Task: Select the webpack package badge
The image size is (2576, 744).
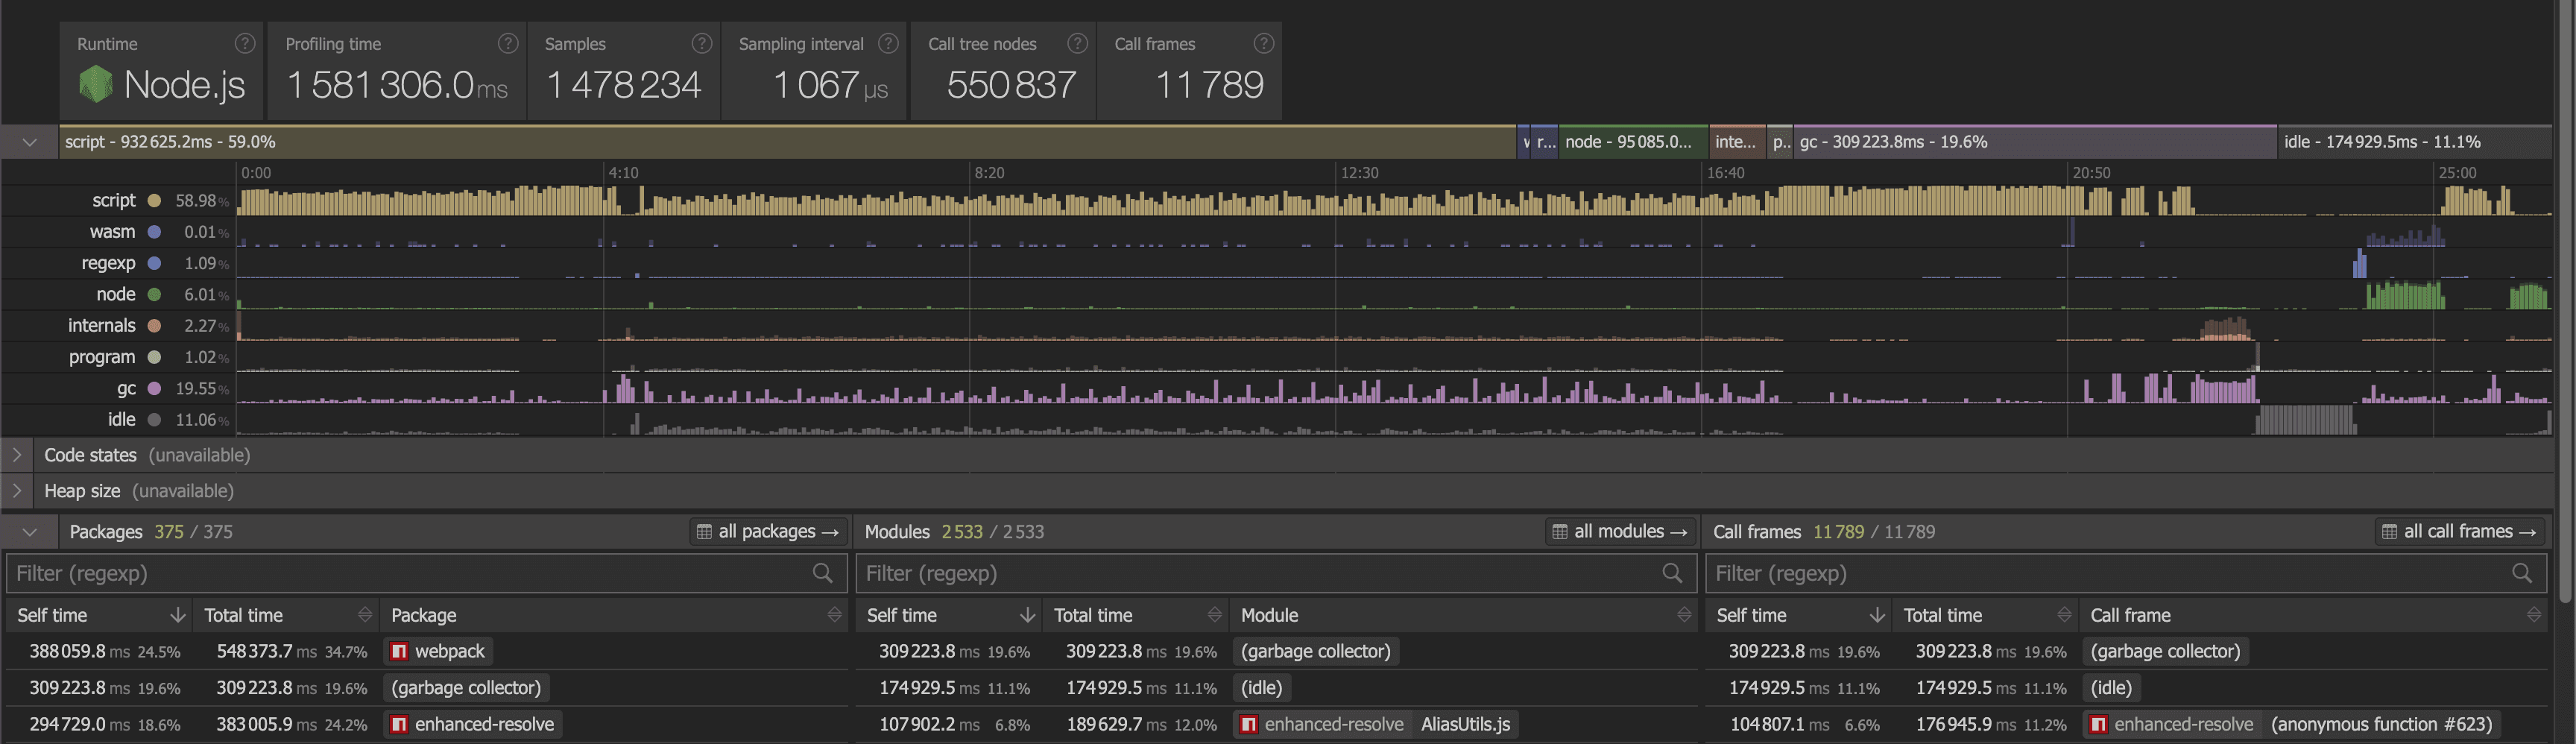Action: [x=438, y=651]
